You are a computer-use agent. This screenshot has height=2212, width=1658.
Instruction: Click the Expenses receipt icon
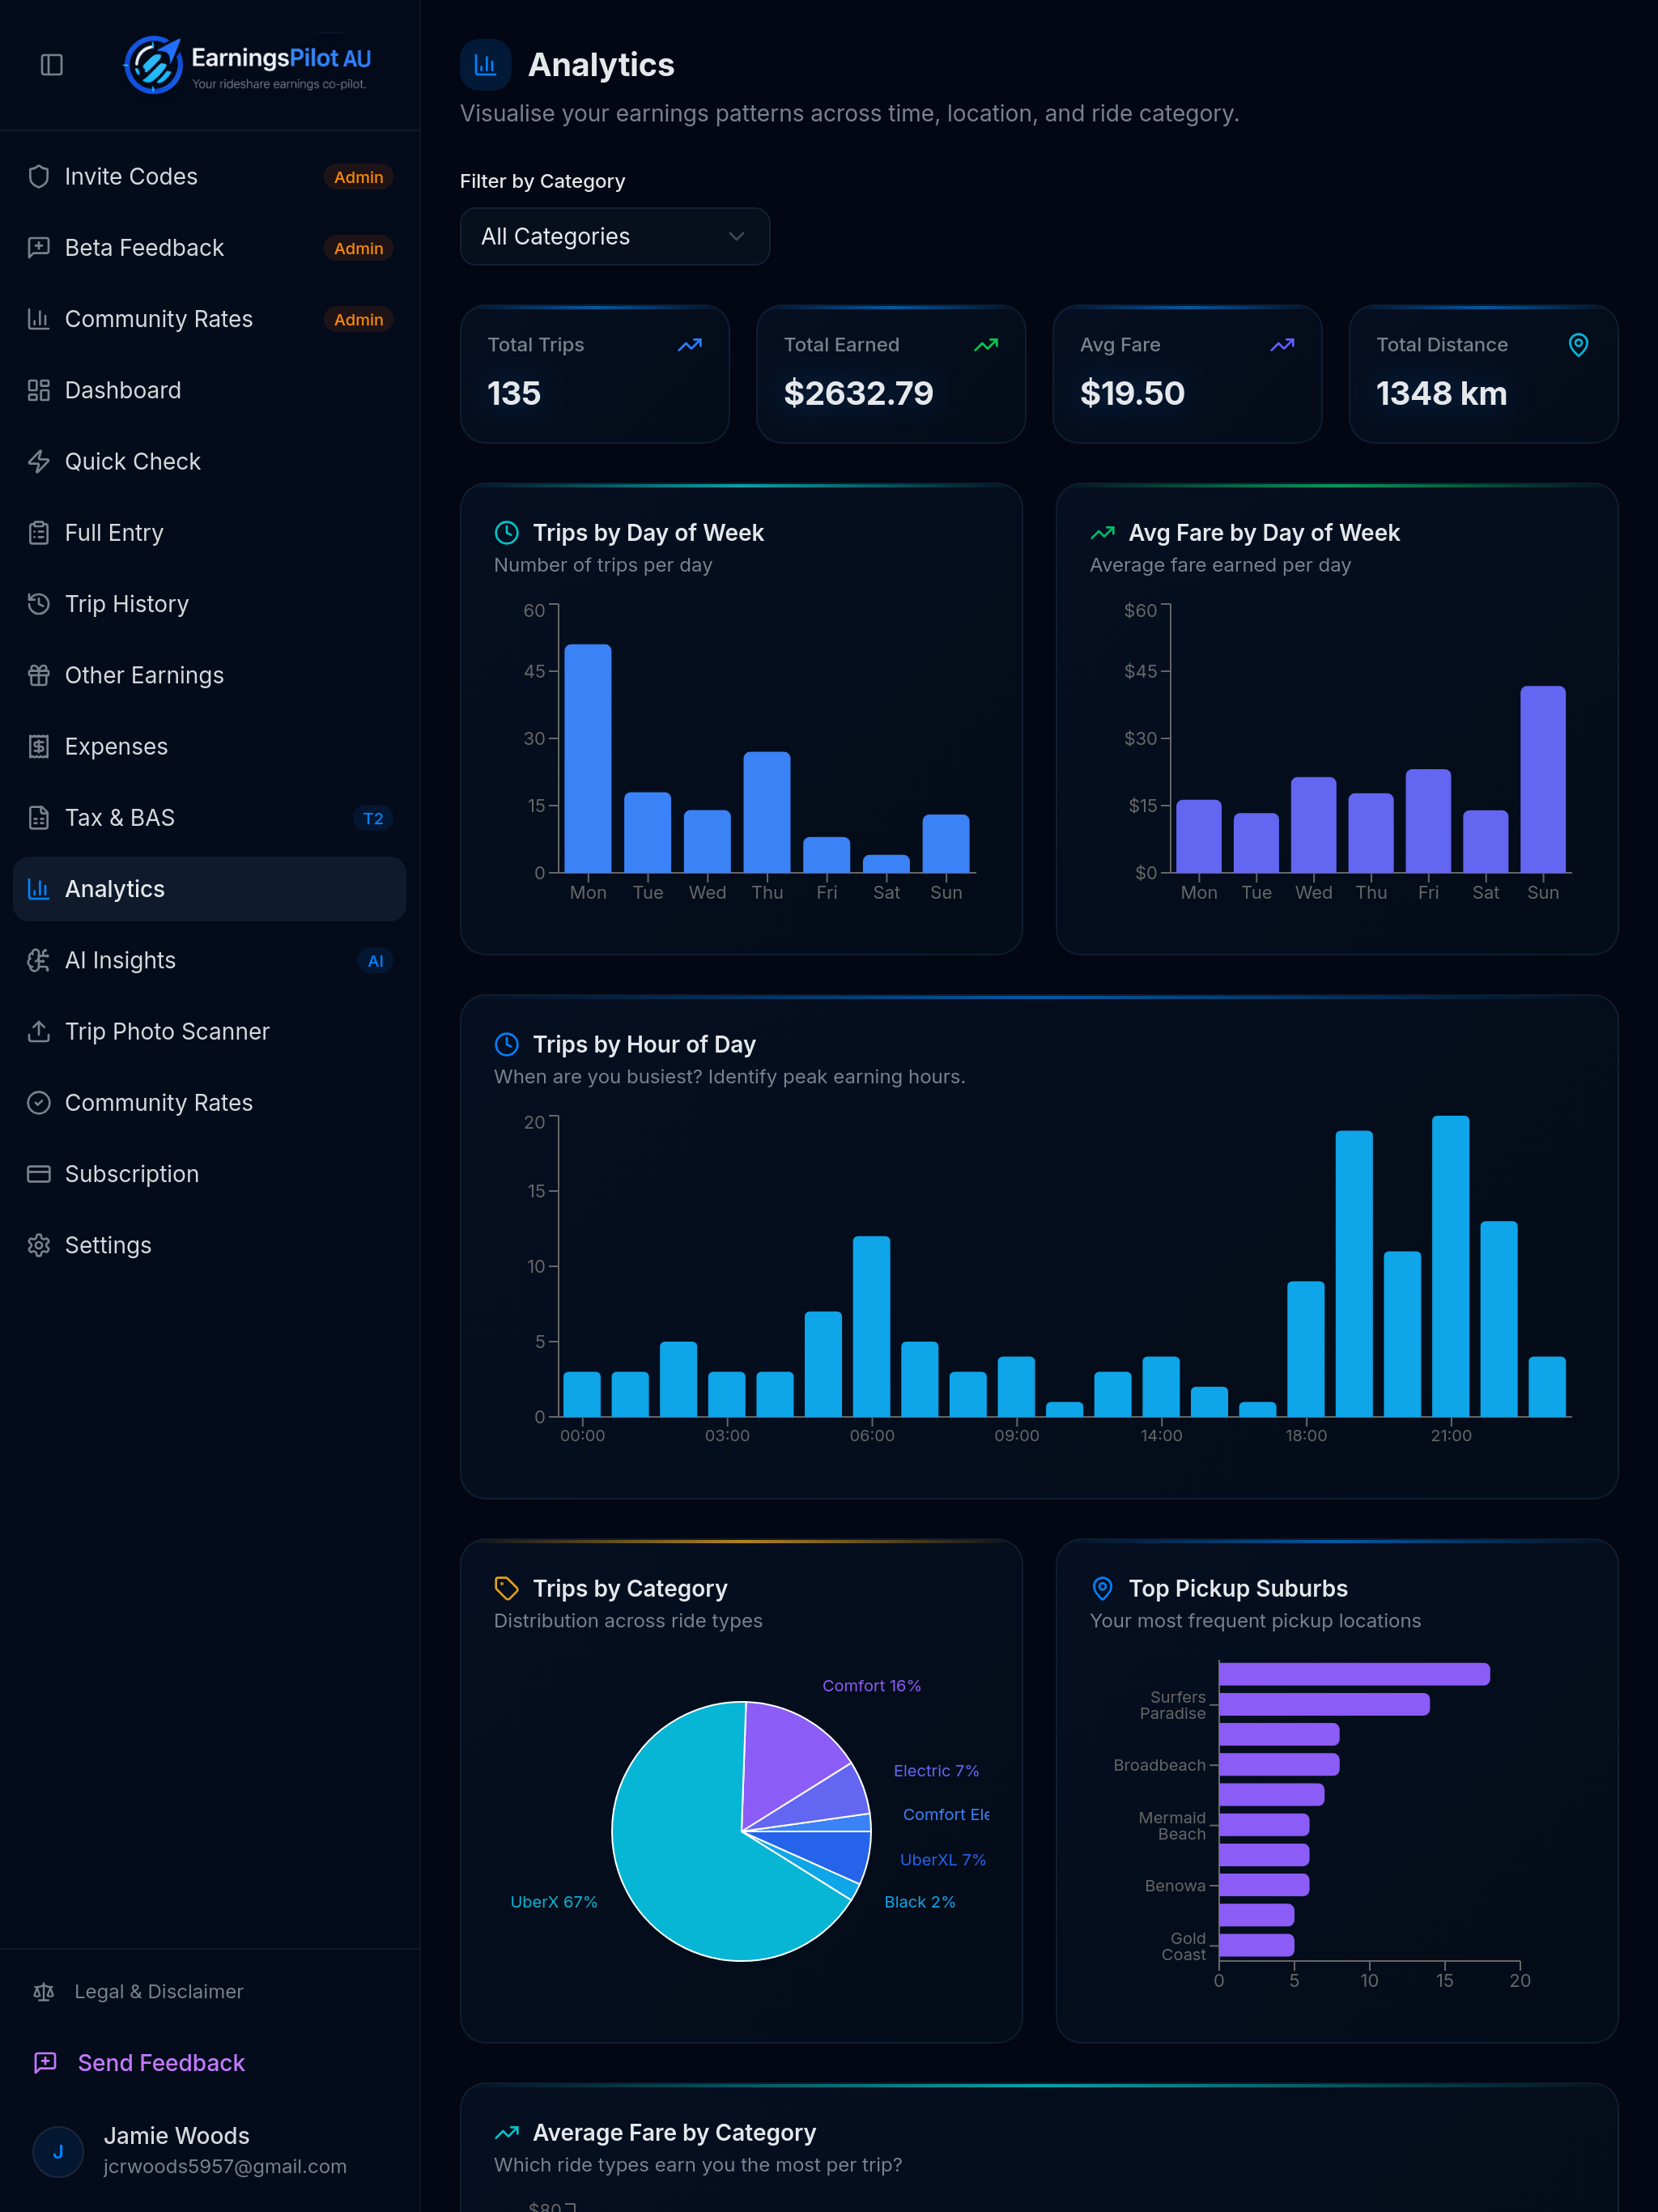click(x=39, y=746)
